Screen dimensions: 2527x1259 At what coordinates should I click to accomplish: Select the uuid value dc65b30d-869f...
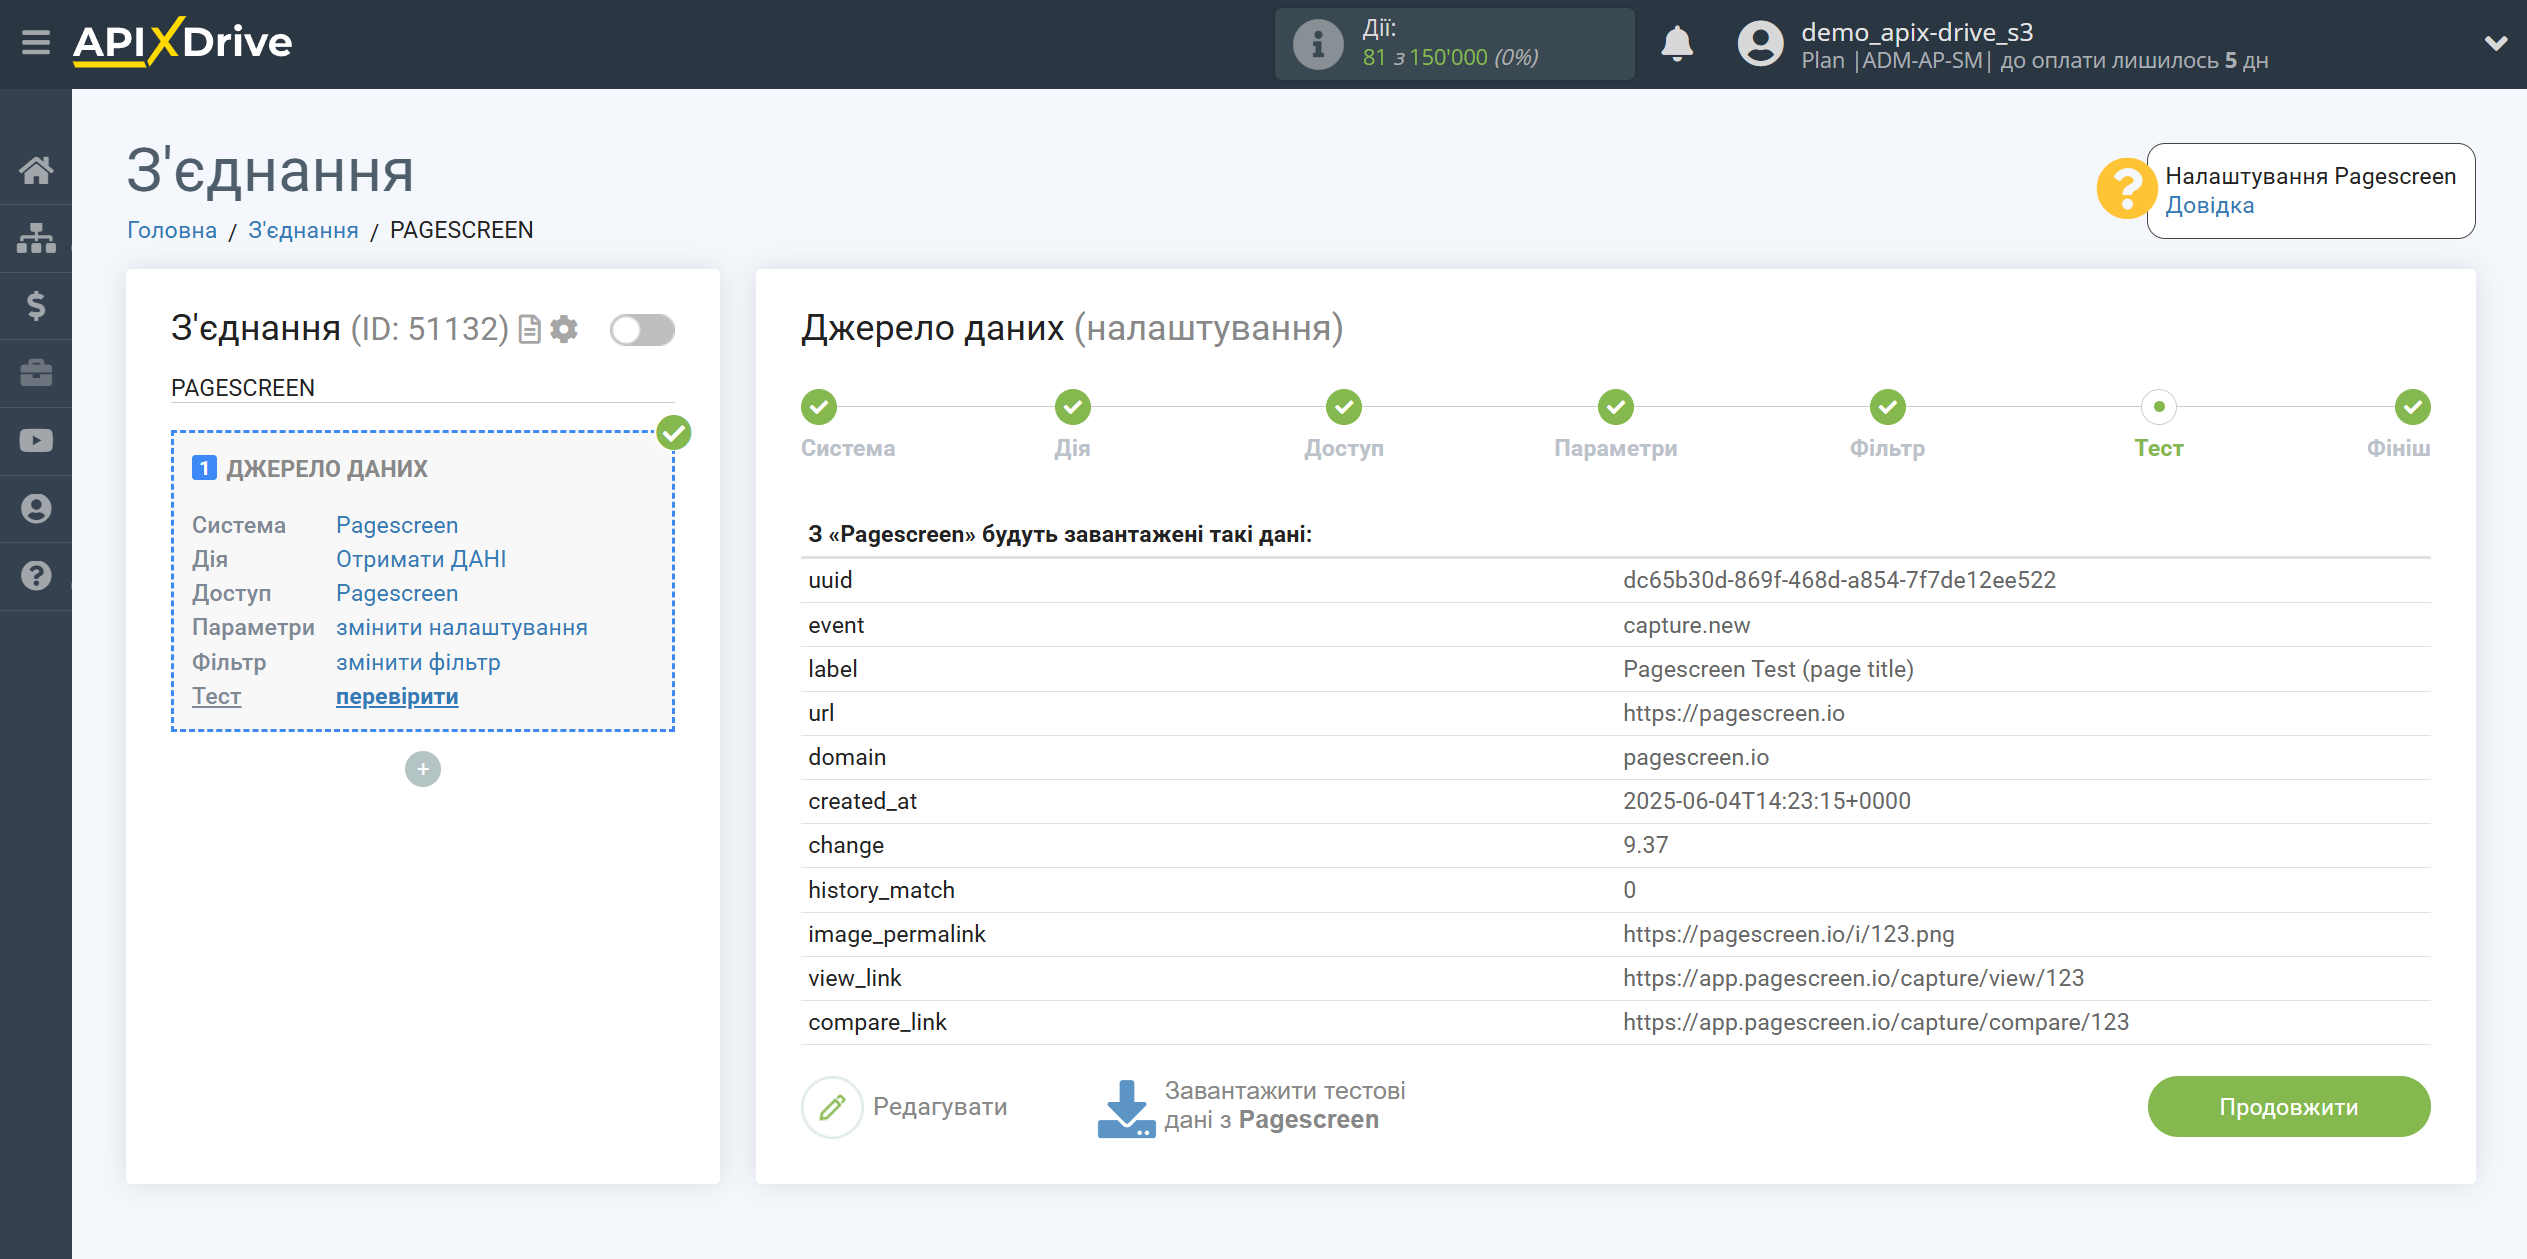click(1839, 580)
